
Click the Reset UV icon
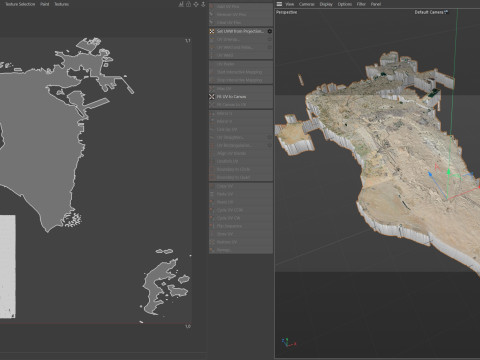[212, 202]
